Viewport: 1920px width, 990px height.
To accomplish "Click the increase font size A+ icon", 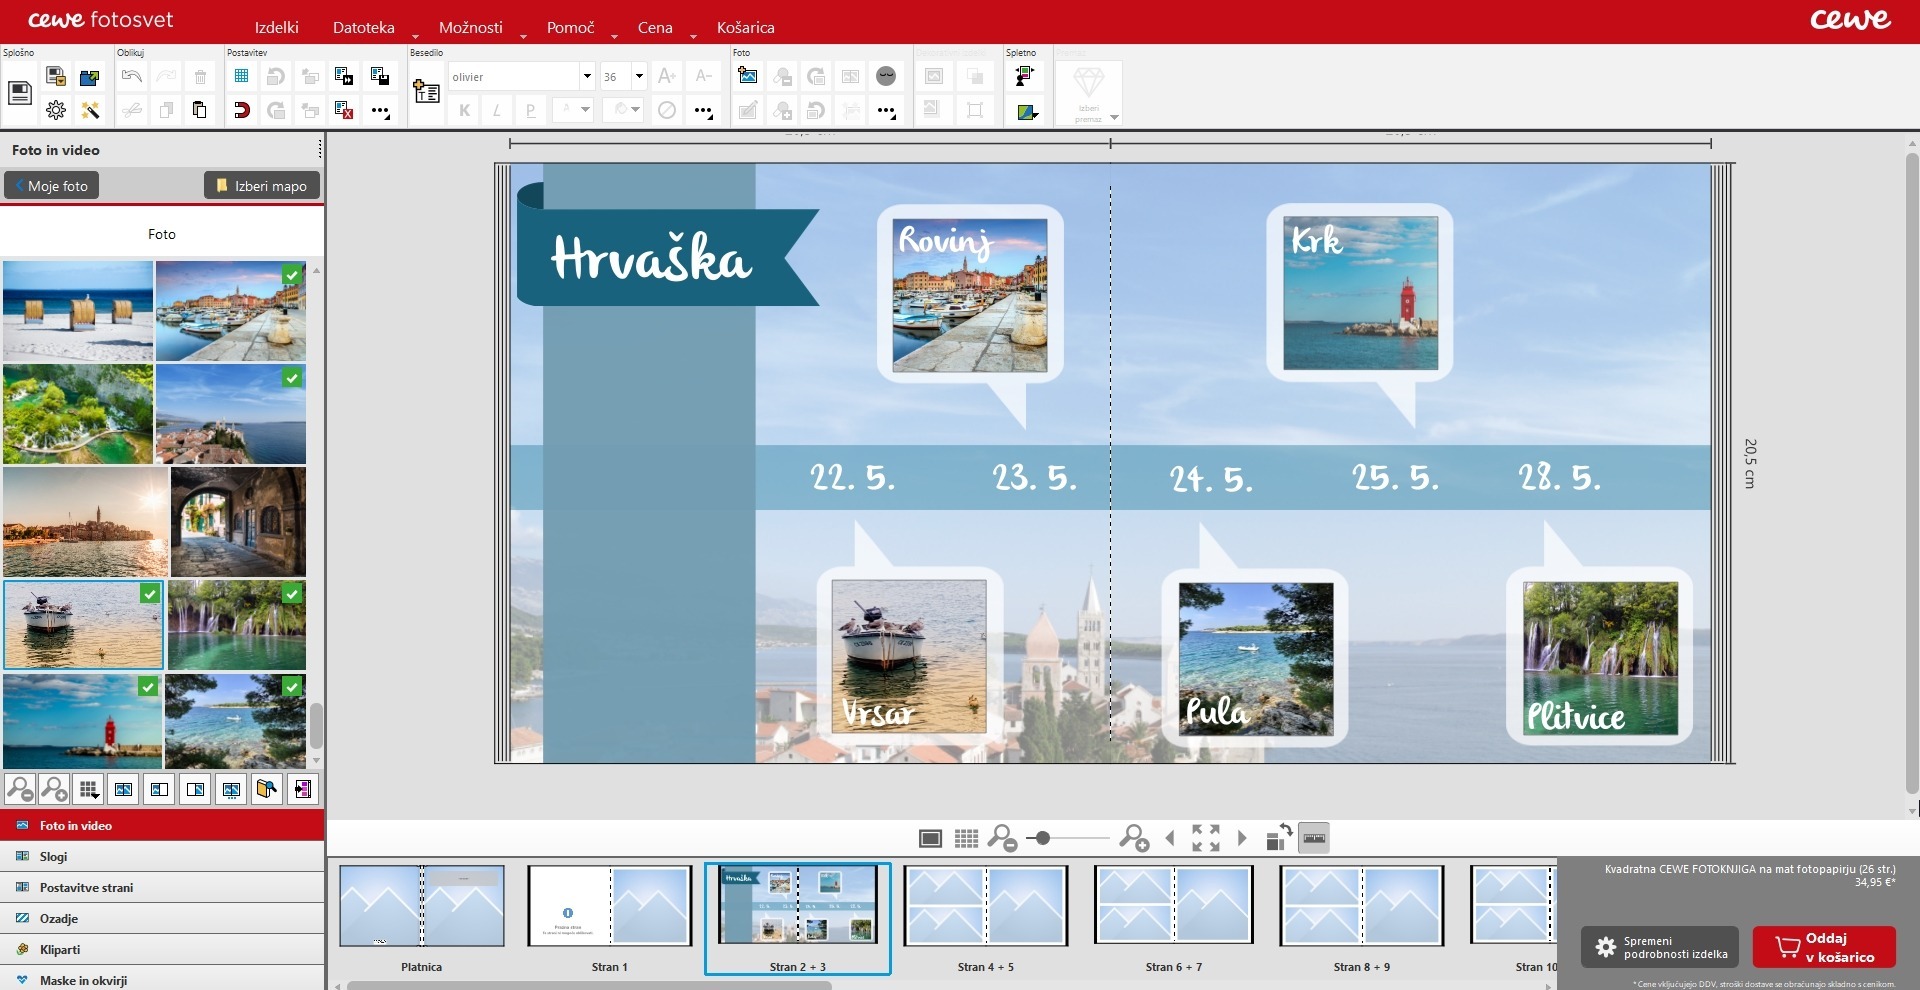I will coord(667,76).
